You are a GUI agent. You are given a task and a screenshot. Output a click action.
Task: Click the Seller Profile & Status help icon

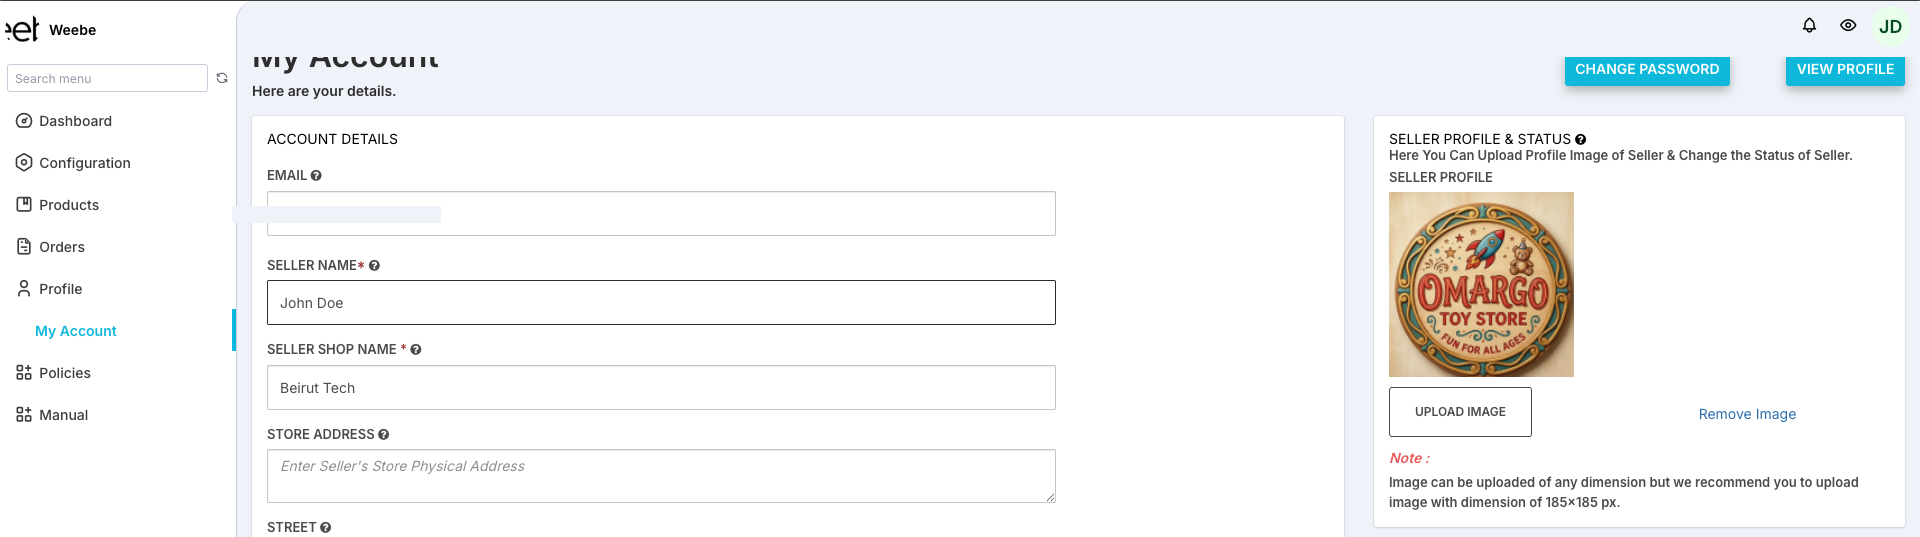[1581, 140]
